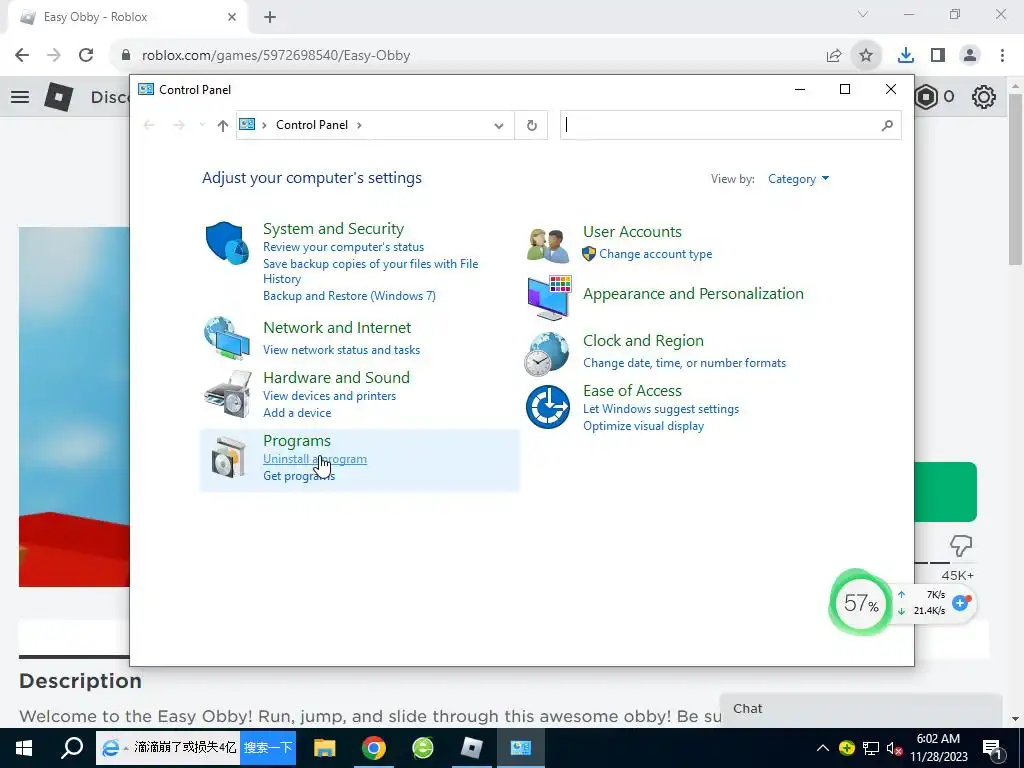Open Chrome tab search chevron

(863, 14)
